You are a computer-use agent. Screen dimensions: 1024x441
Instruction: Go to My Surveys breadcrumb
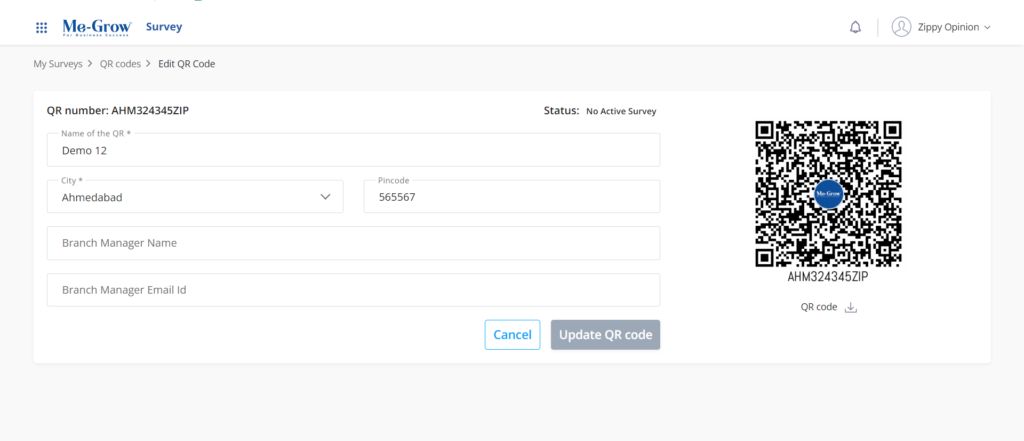pos(58,64)
